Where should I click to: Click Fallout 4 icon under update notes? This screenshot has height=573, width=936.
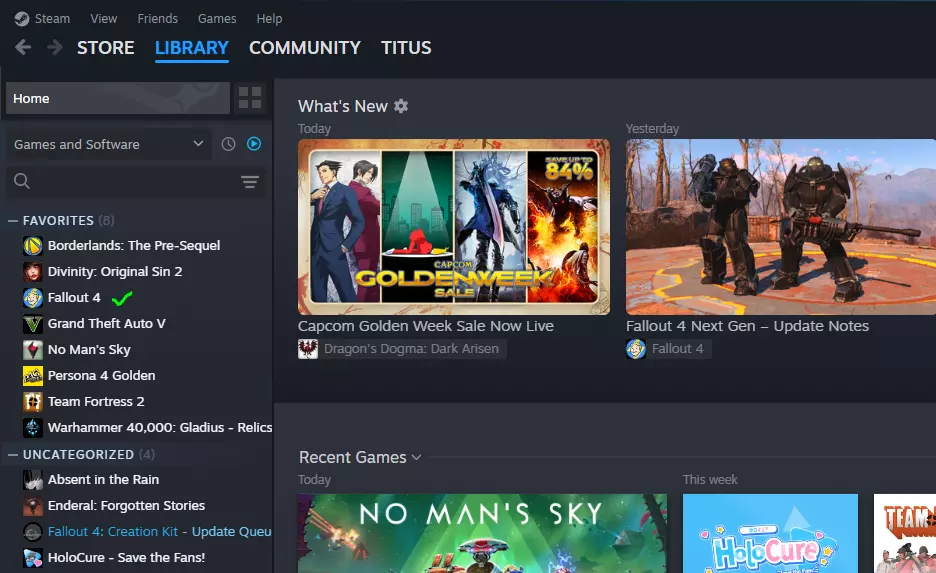[636, 349]
